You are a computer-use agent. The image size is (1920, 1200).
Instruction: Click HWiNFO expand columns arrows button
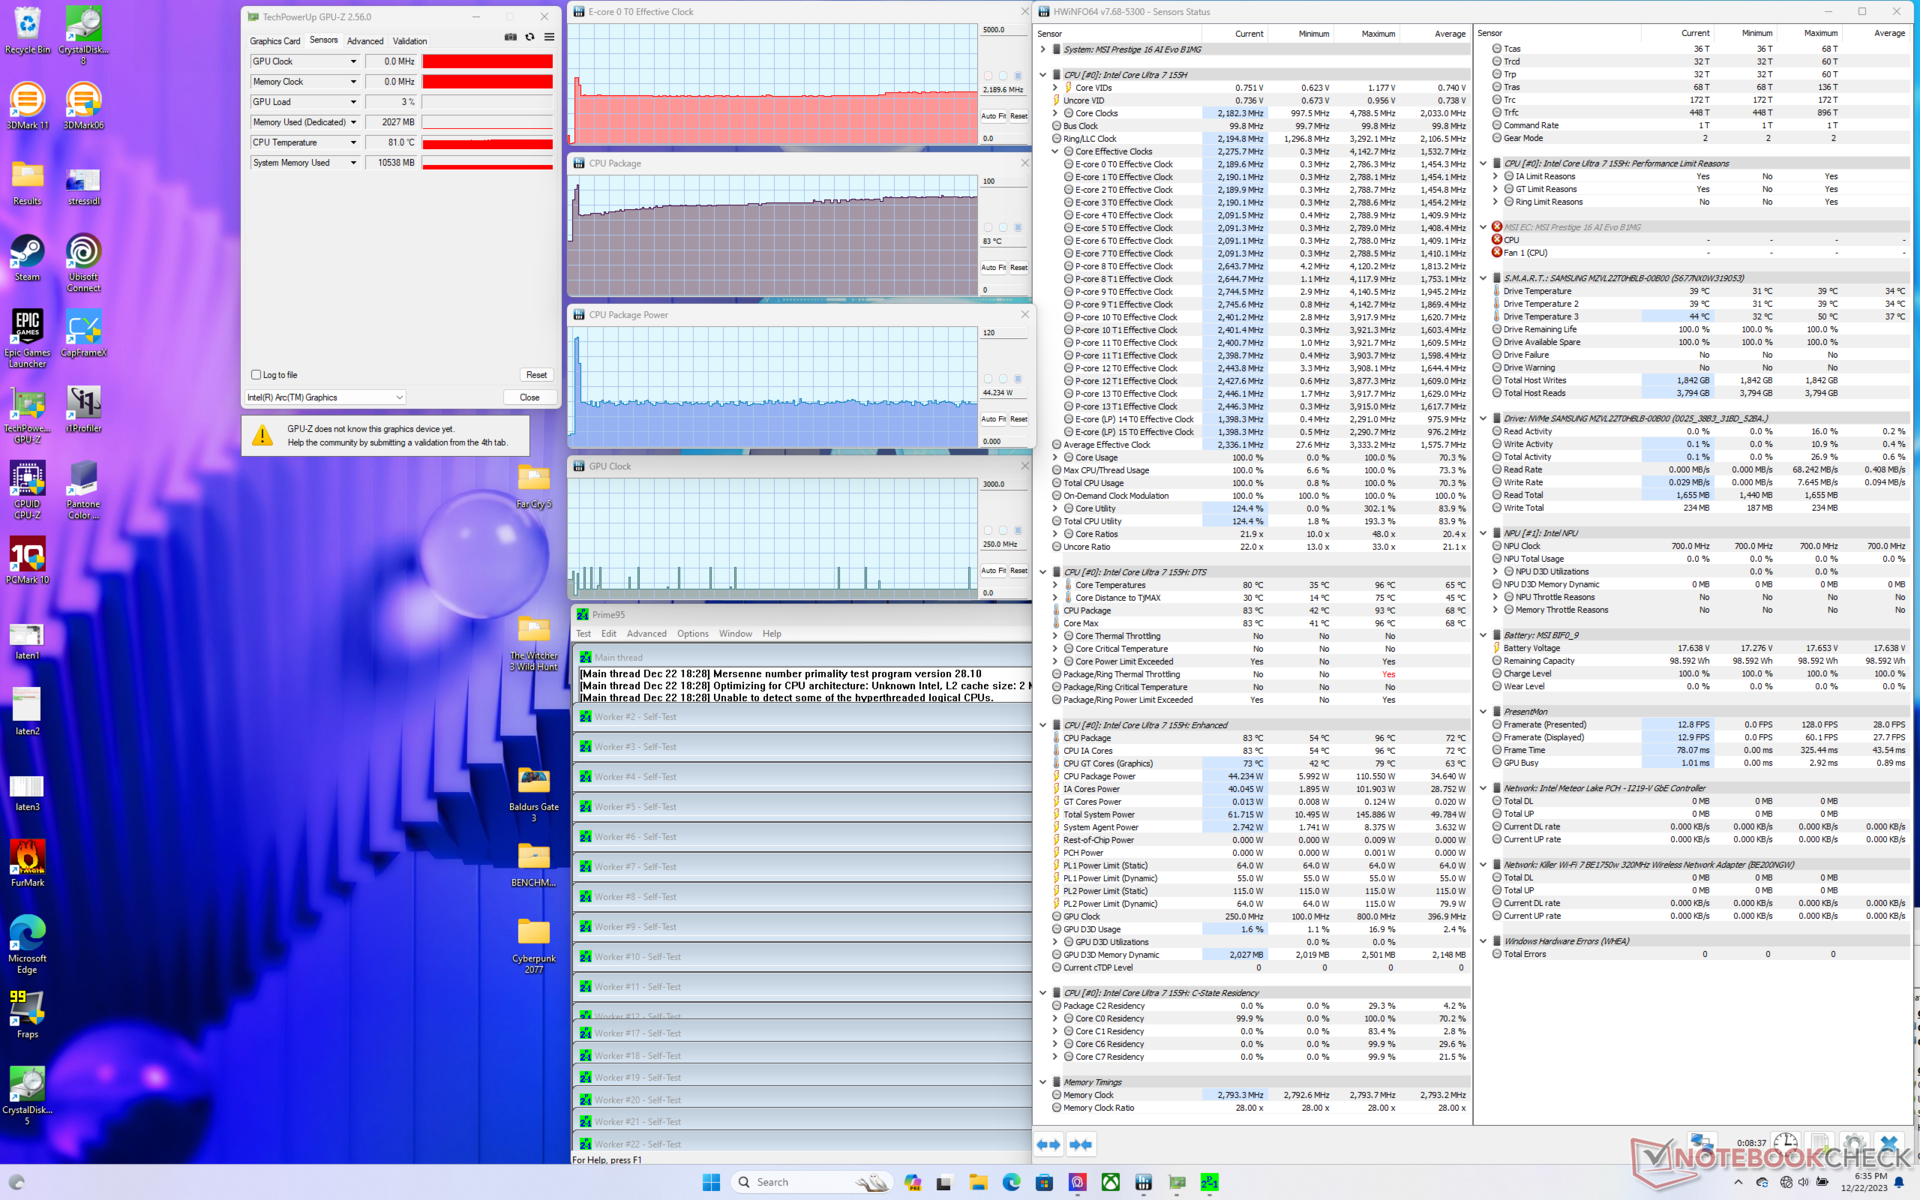pos(1048,1144)
